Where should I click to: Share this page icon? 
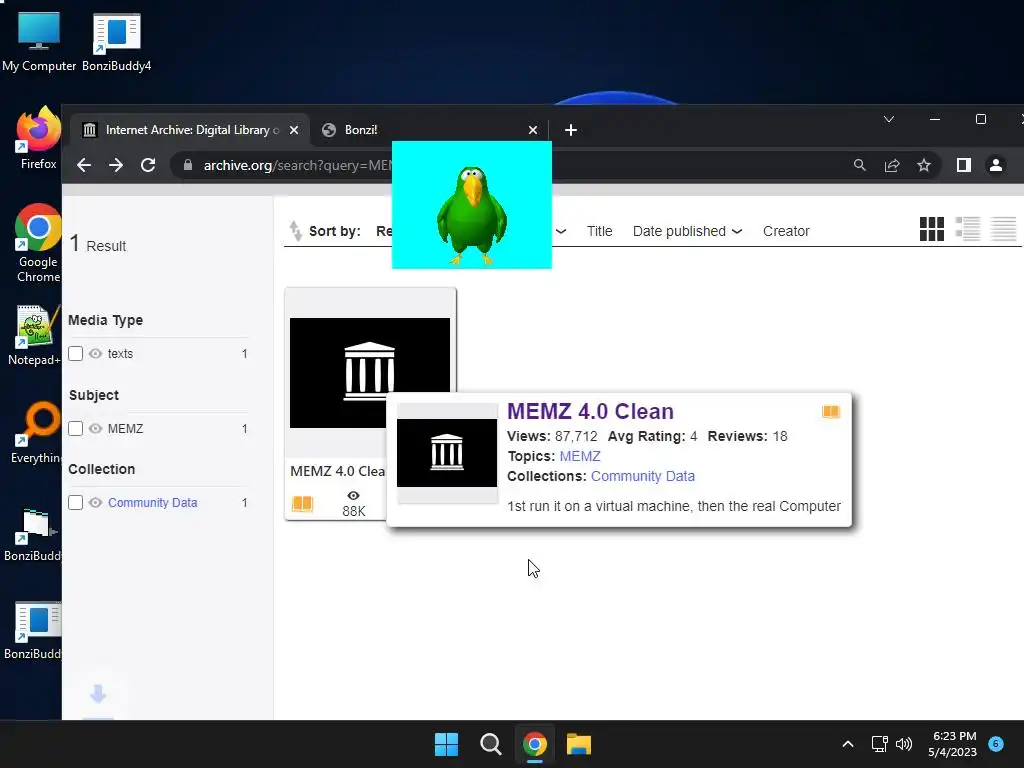891,165
